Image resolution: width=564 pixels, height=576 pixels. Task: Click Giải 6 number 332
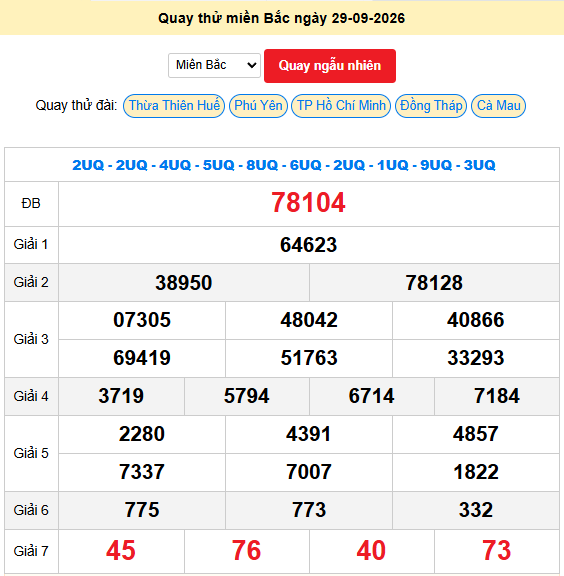pyautogui.click(x=476, y=510)
